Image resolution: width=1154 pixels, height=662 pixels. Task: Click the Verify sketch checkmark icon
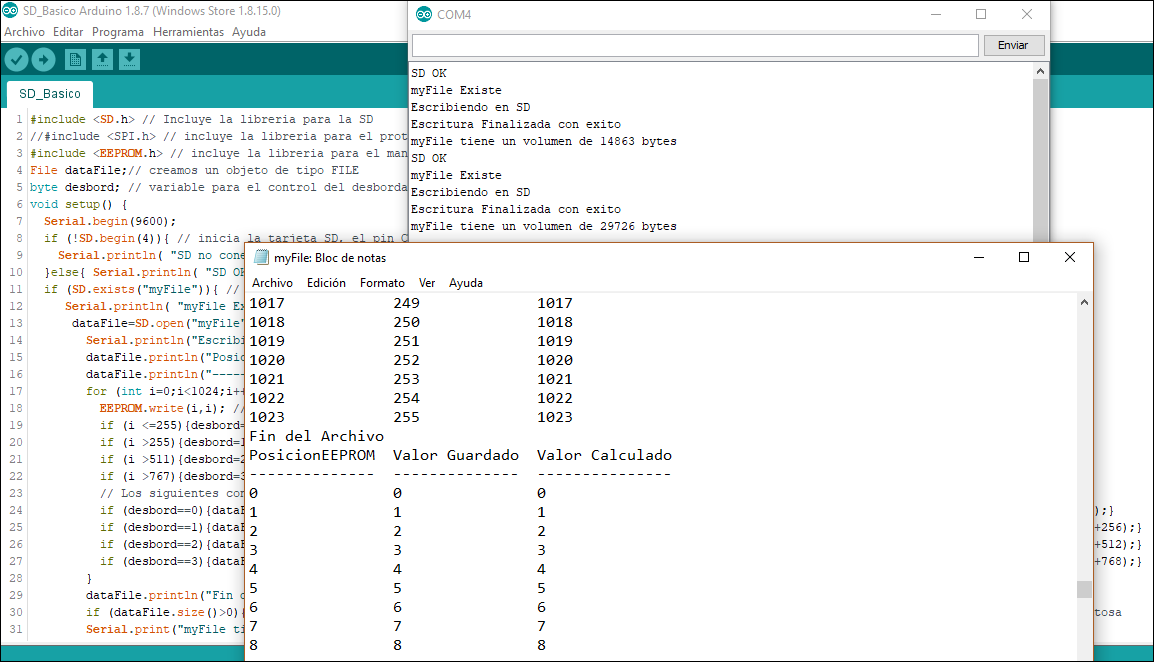pos(16,60)
